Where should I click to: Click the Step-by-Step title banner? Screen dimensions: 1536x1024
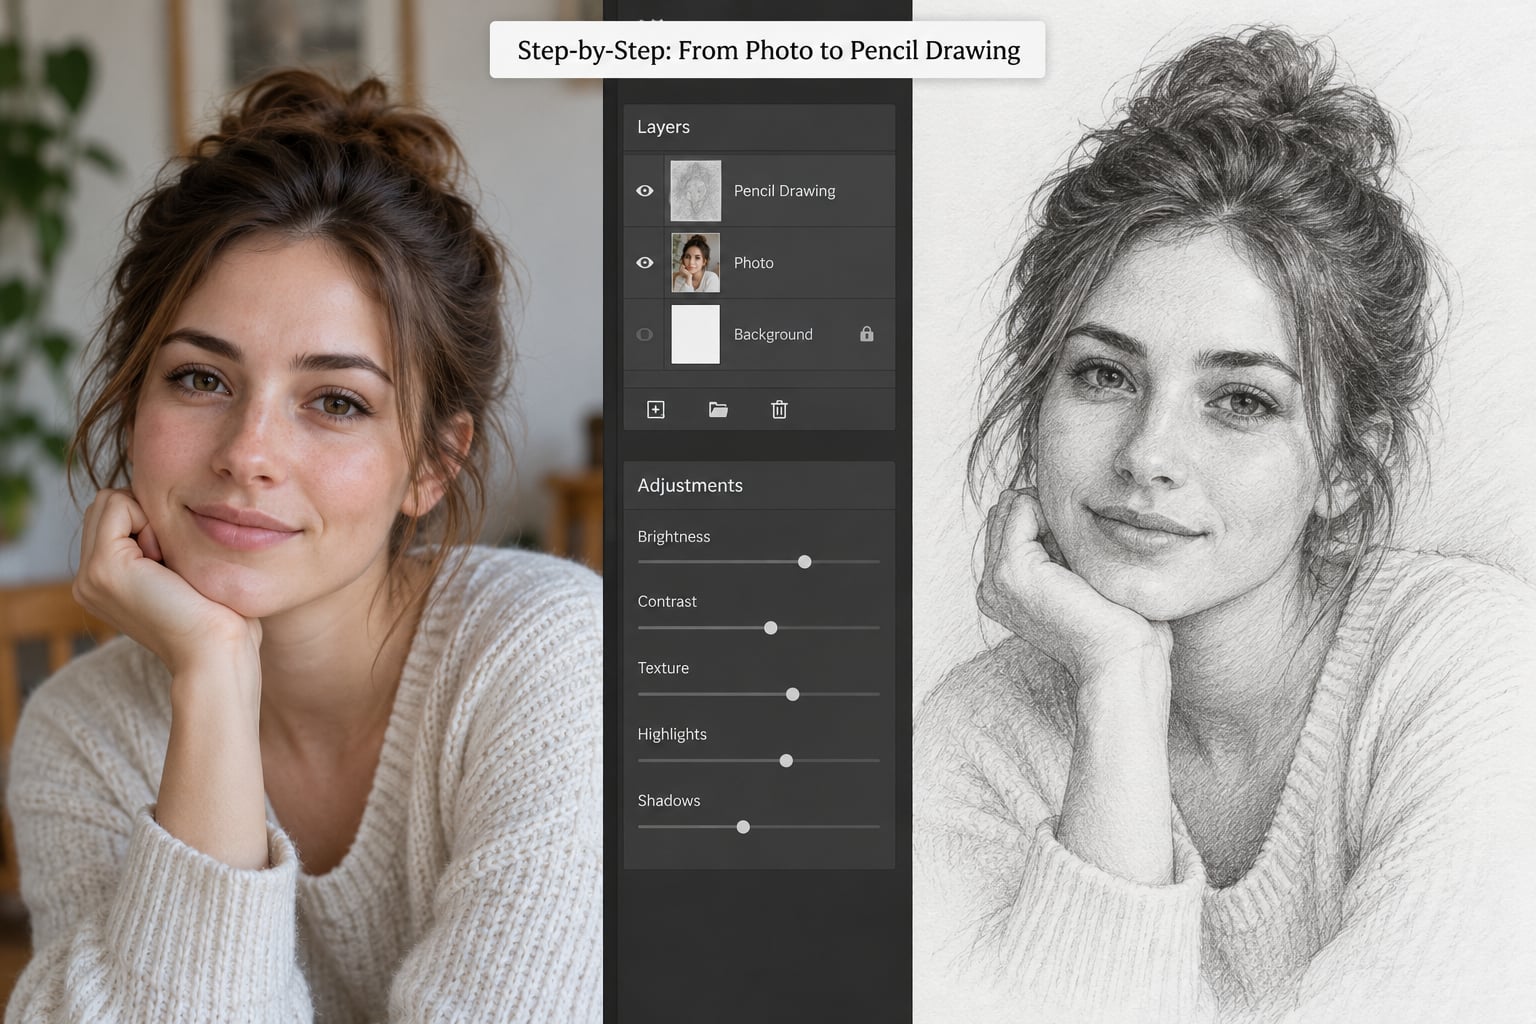(x=768, y=50)
